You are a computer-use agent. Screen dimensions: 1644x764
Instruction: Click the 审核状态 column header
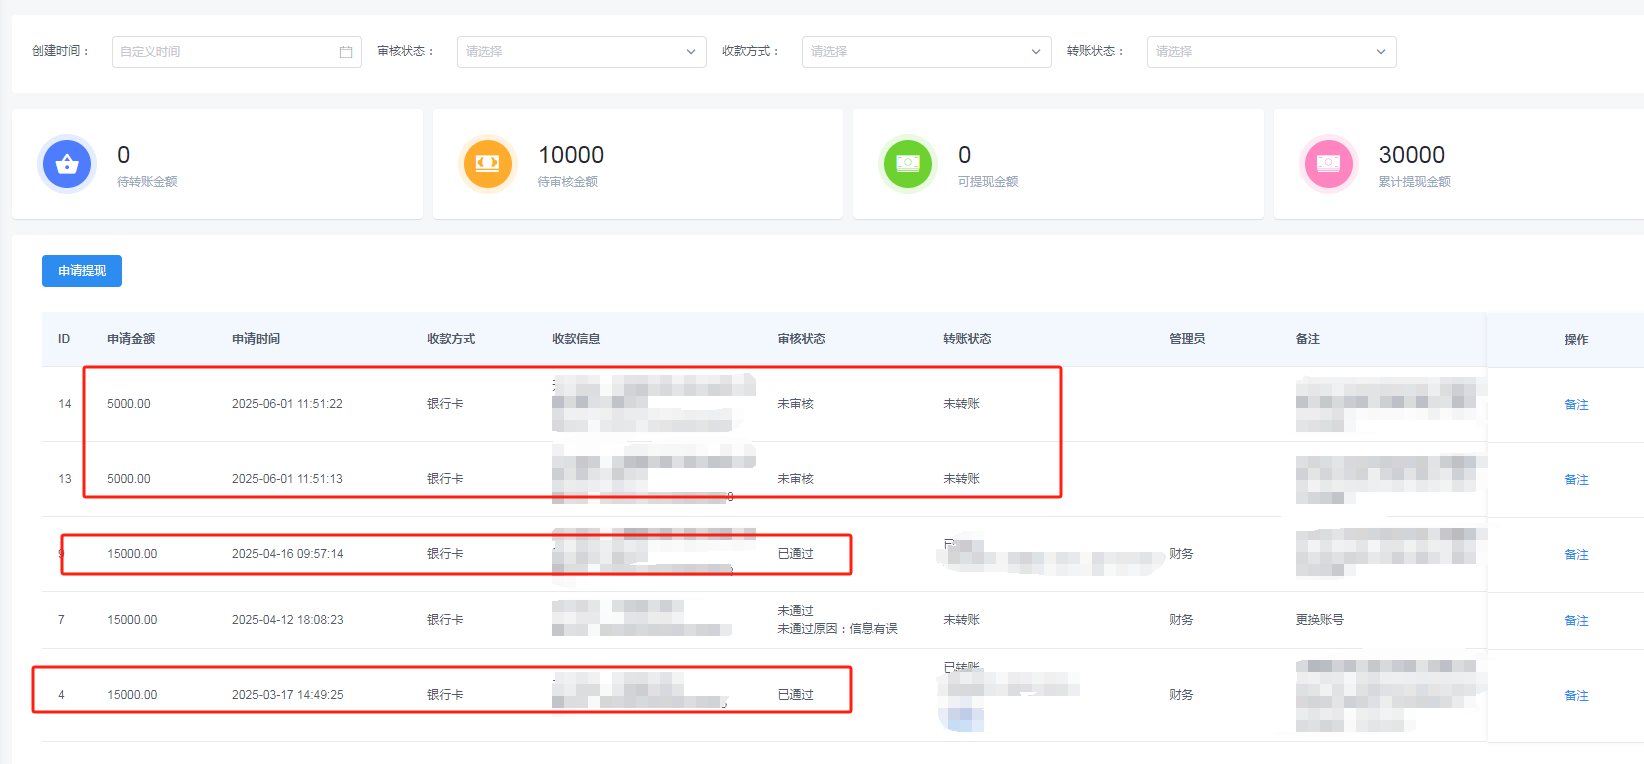[801, 339]
